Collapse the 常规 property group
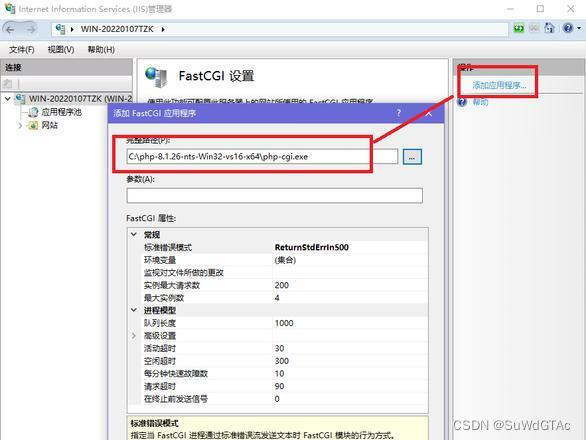Image resolution: width=586 pixels, height=440 pixels. click(x=134, y=234)
